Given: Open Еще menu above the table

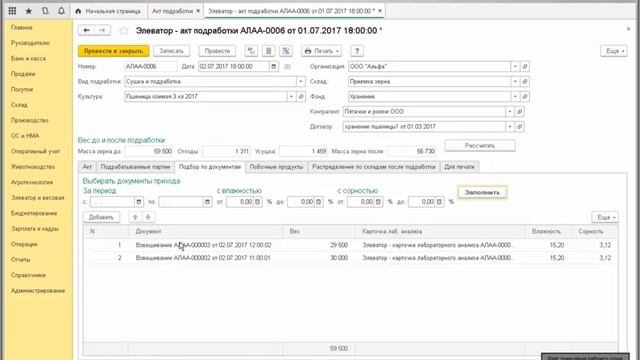Looking at the screenshot, I should (x=605, y=217).
